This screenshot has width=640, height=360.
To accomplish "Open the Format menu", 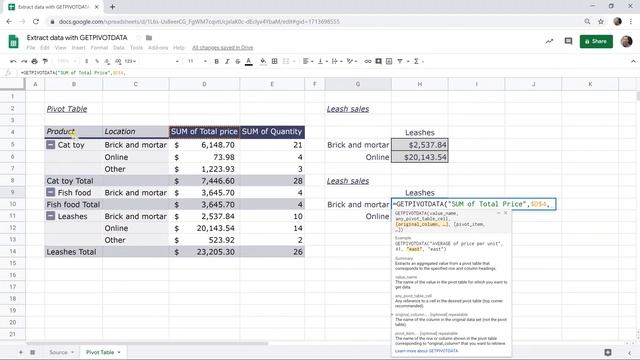I will click(99, 48).
